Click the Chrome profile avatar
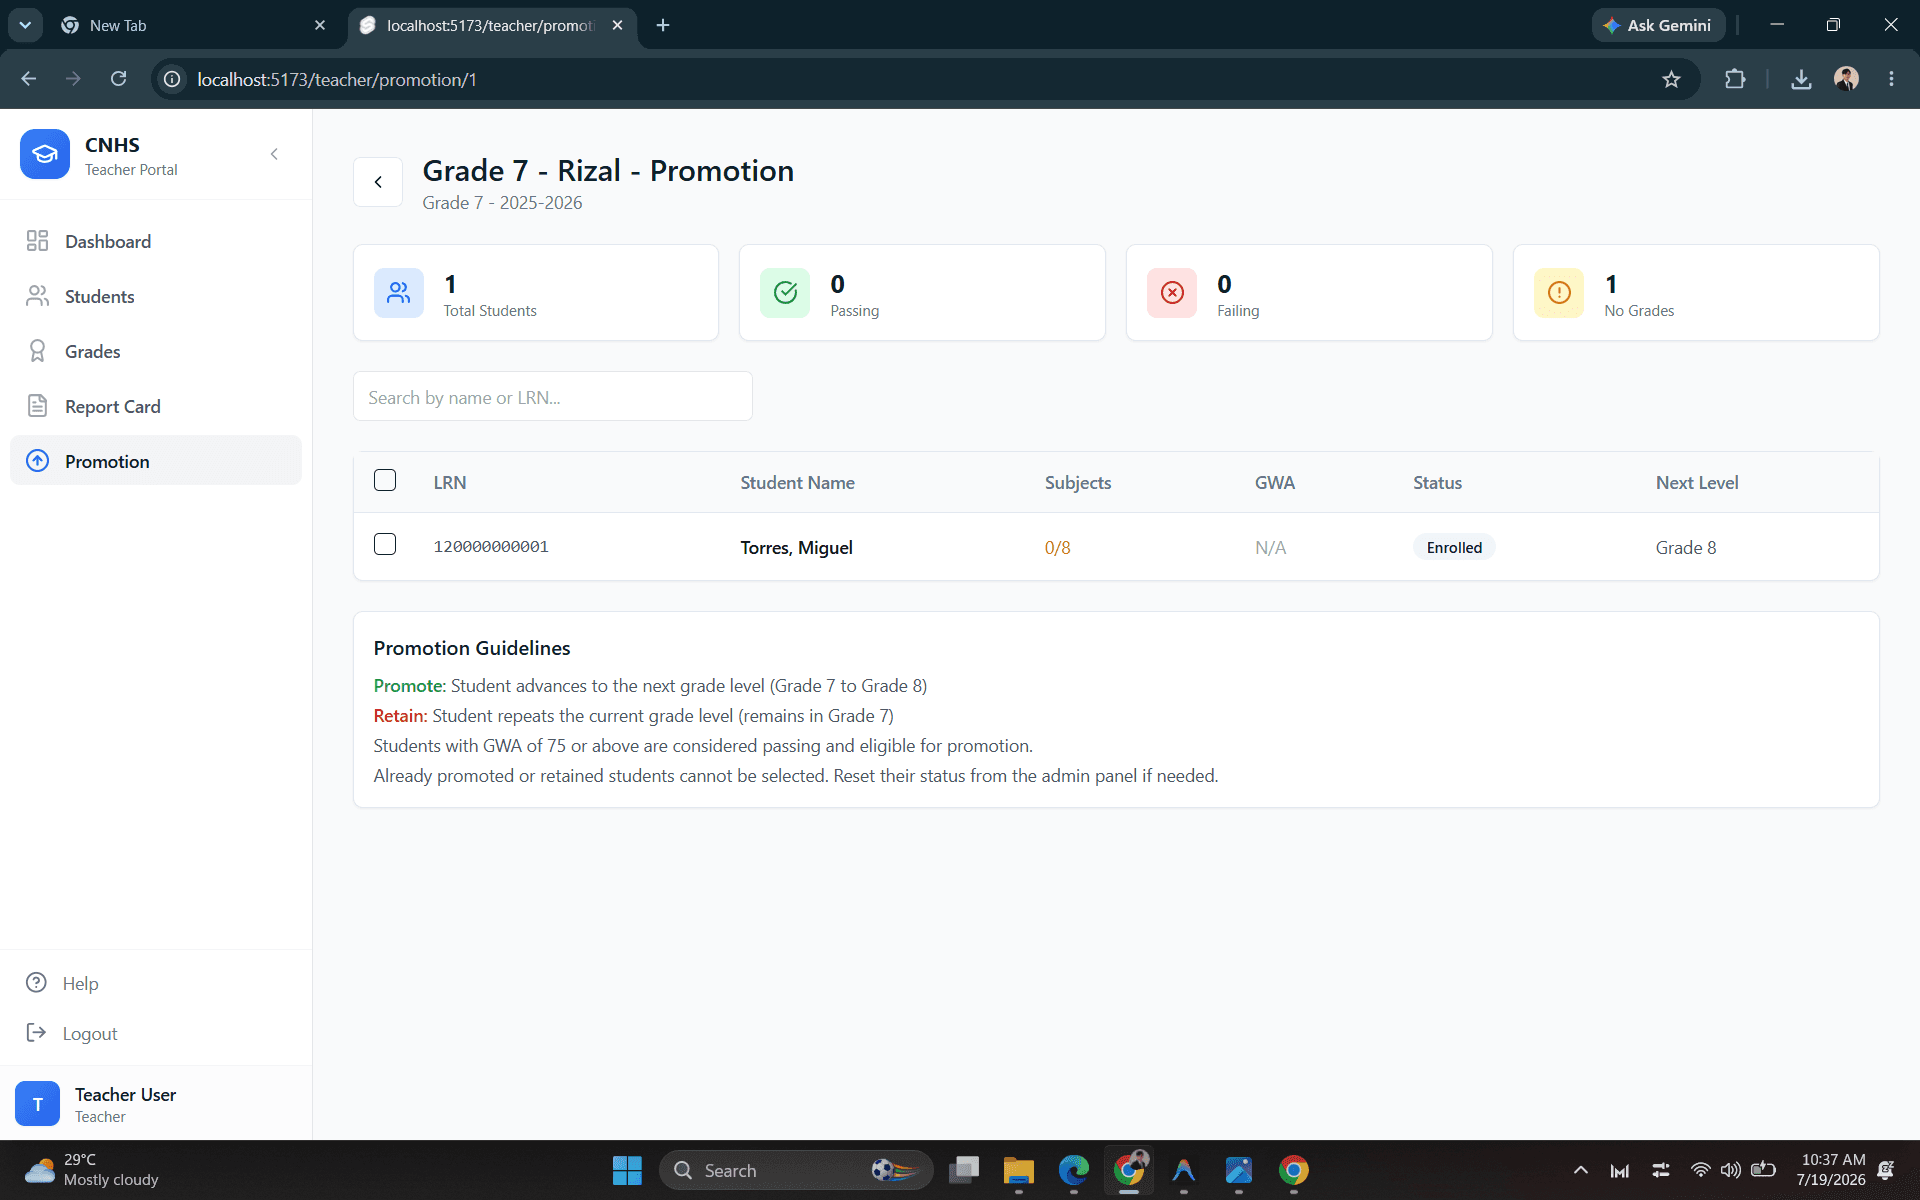This screenshot has width=1920, height=1200. (1847, 79)
